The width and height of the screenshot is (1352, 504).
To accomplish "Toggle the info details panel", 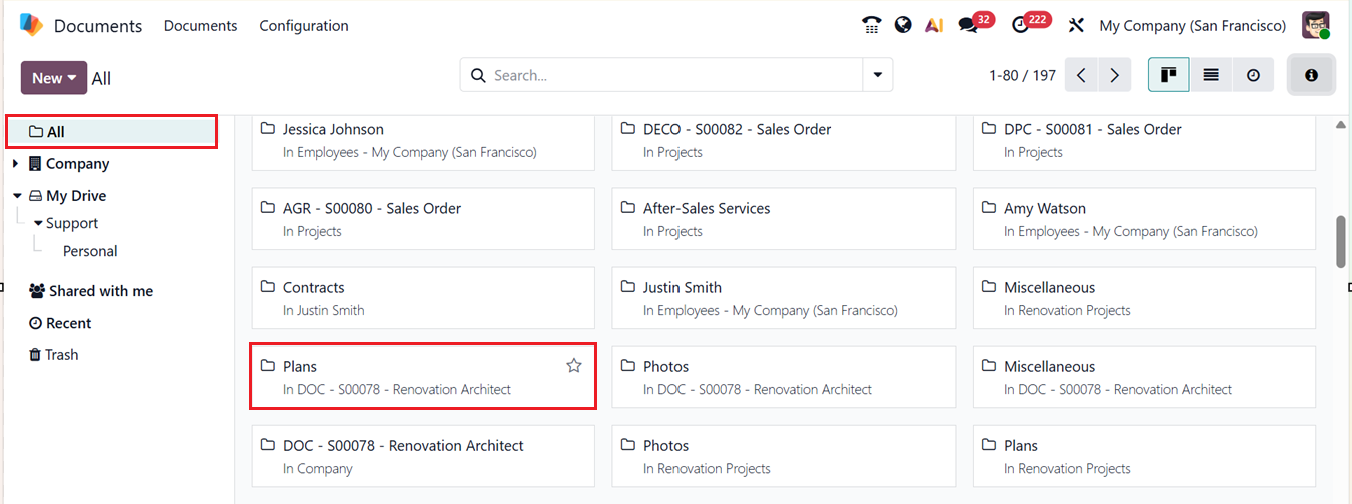I will (x=1311, y=75).
